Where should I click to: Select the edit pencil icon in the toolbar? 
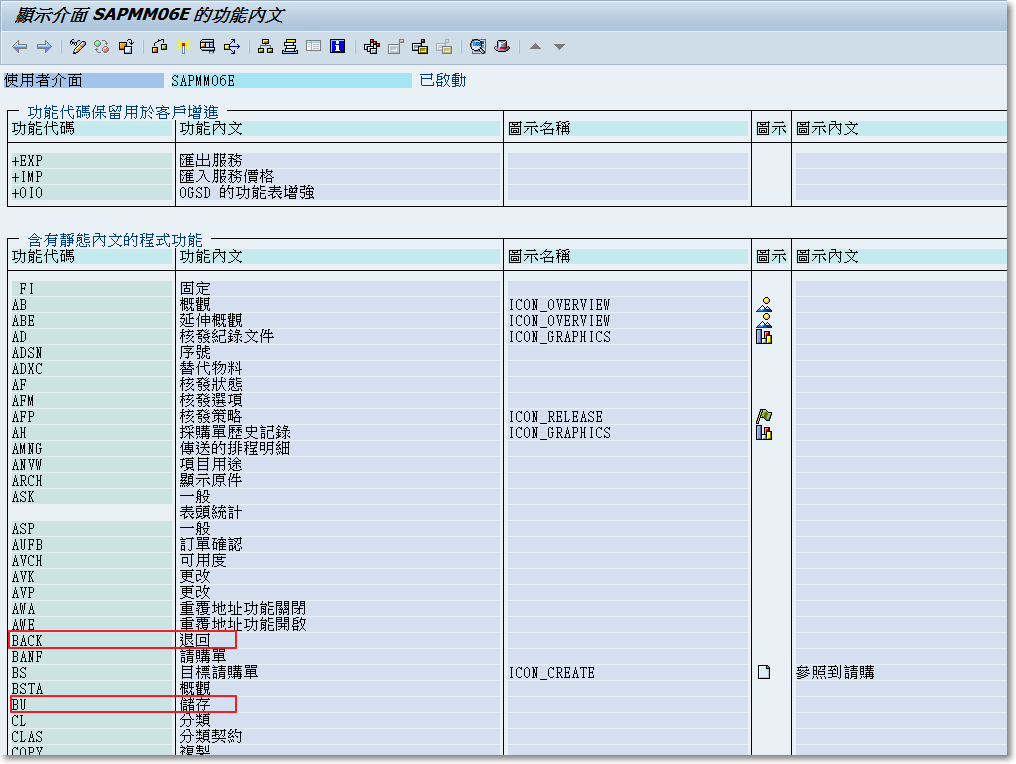(75, 46)
